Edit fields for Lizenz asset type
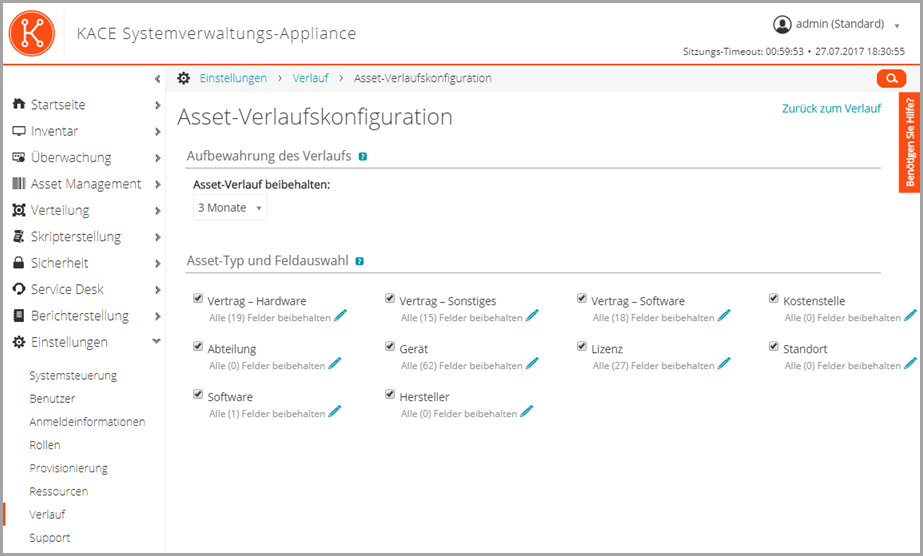 point(724,364)
